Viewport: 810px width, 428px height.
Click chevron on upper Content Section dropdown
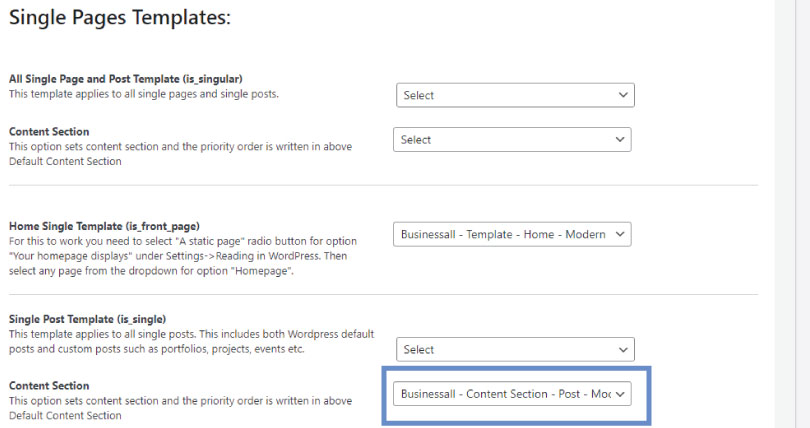pyautogui.click(x=620, y=140)
